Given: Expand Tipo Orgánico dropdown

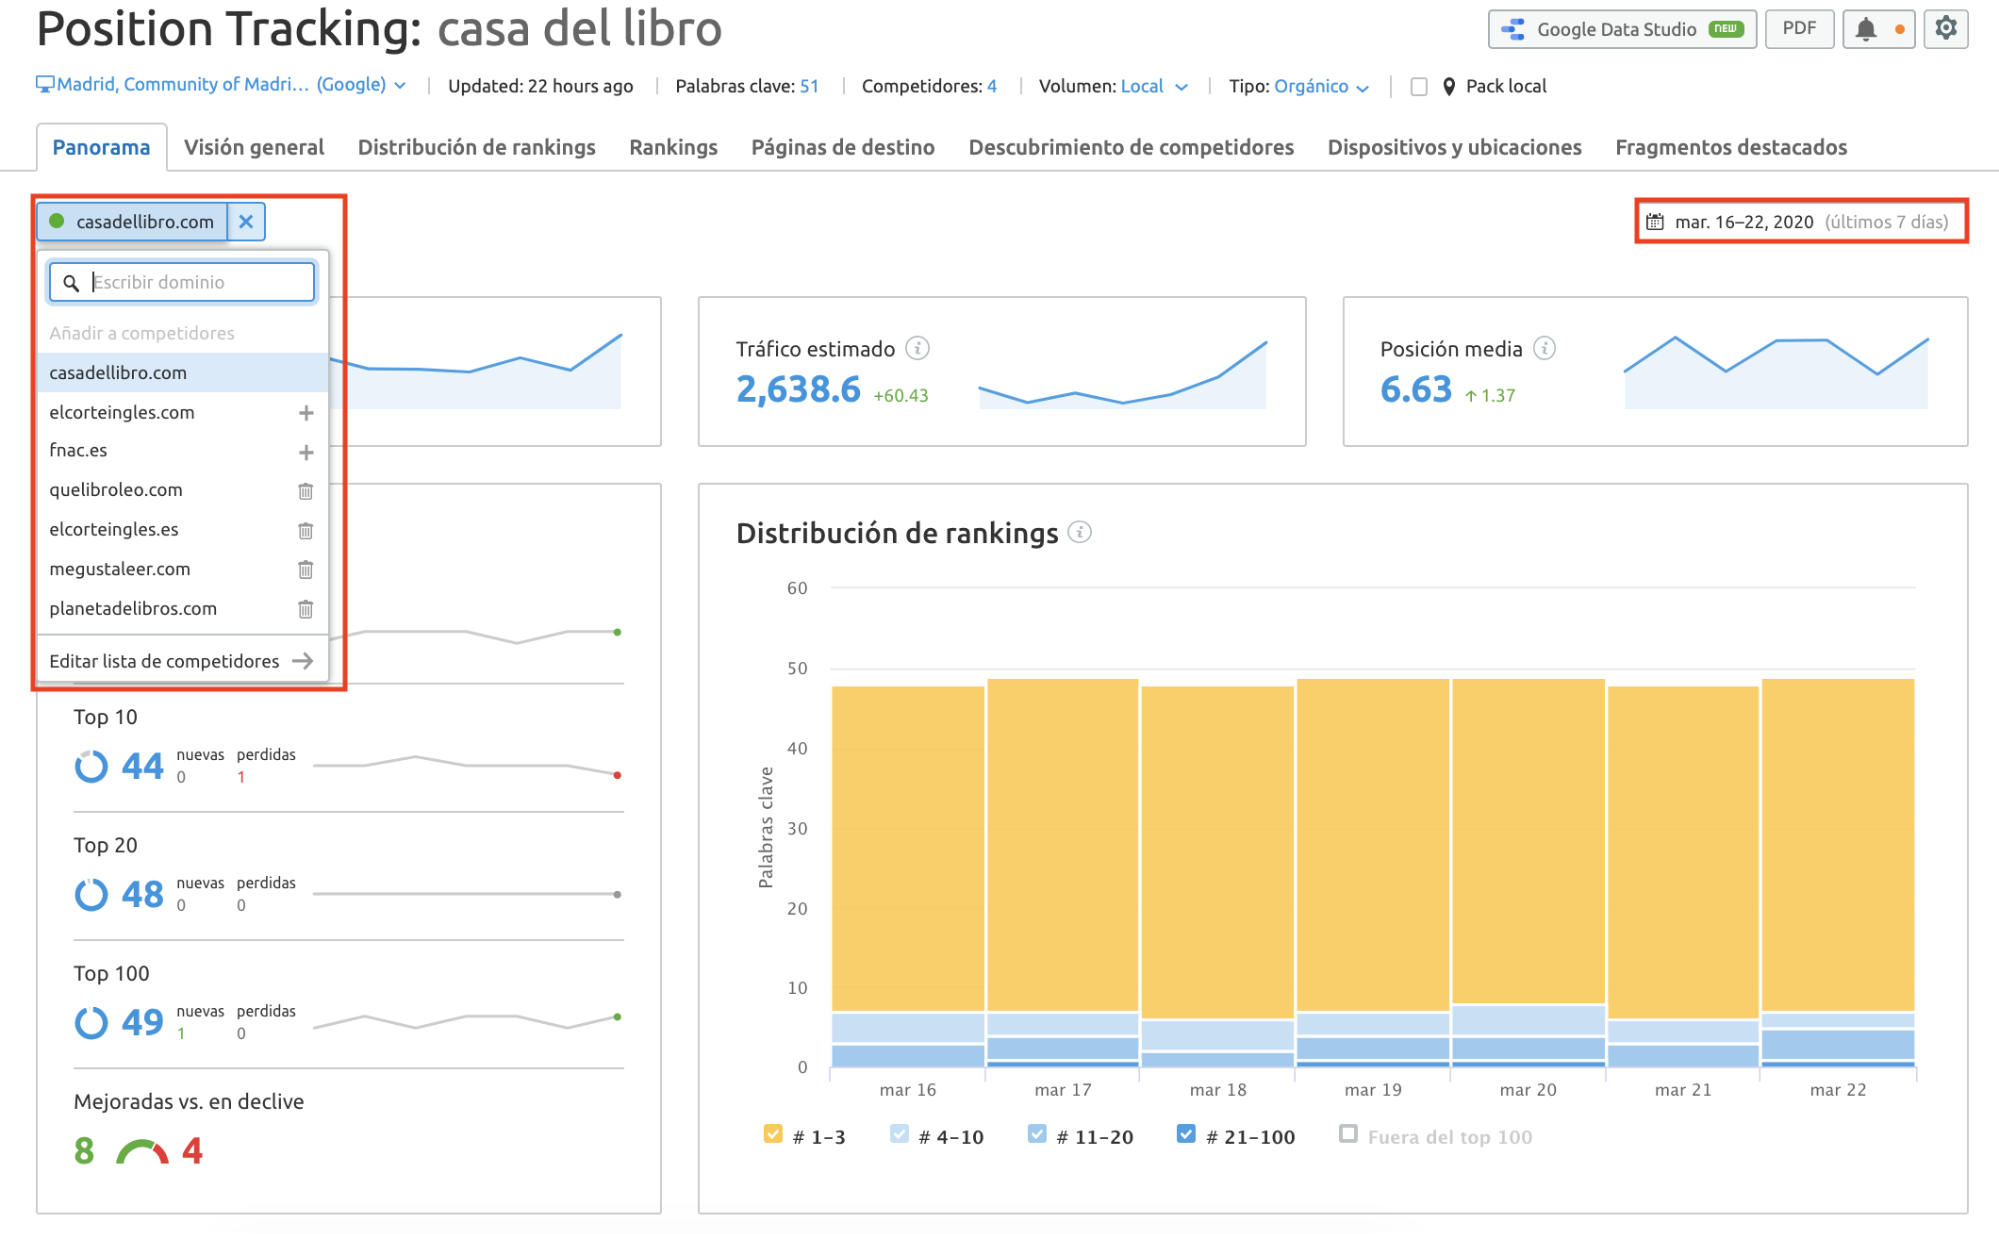Looking at the screenshot, I should 1321,86.
